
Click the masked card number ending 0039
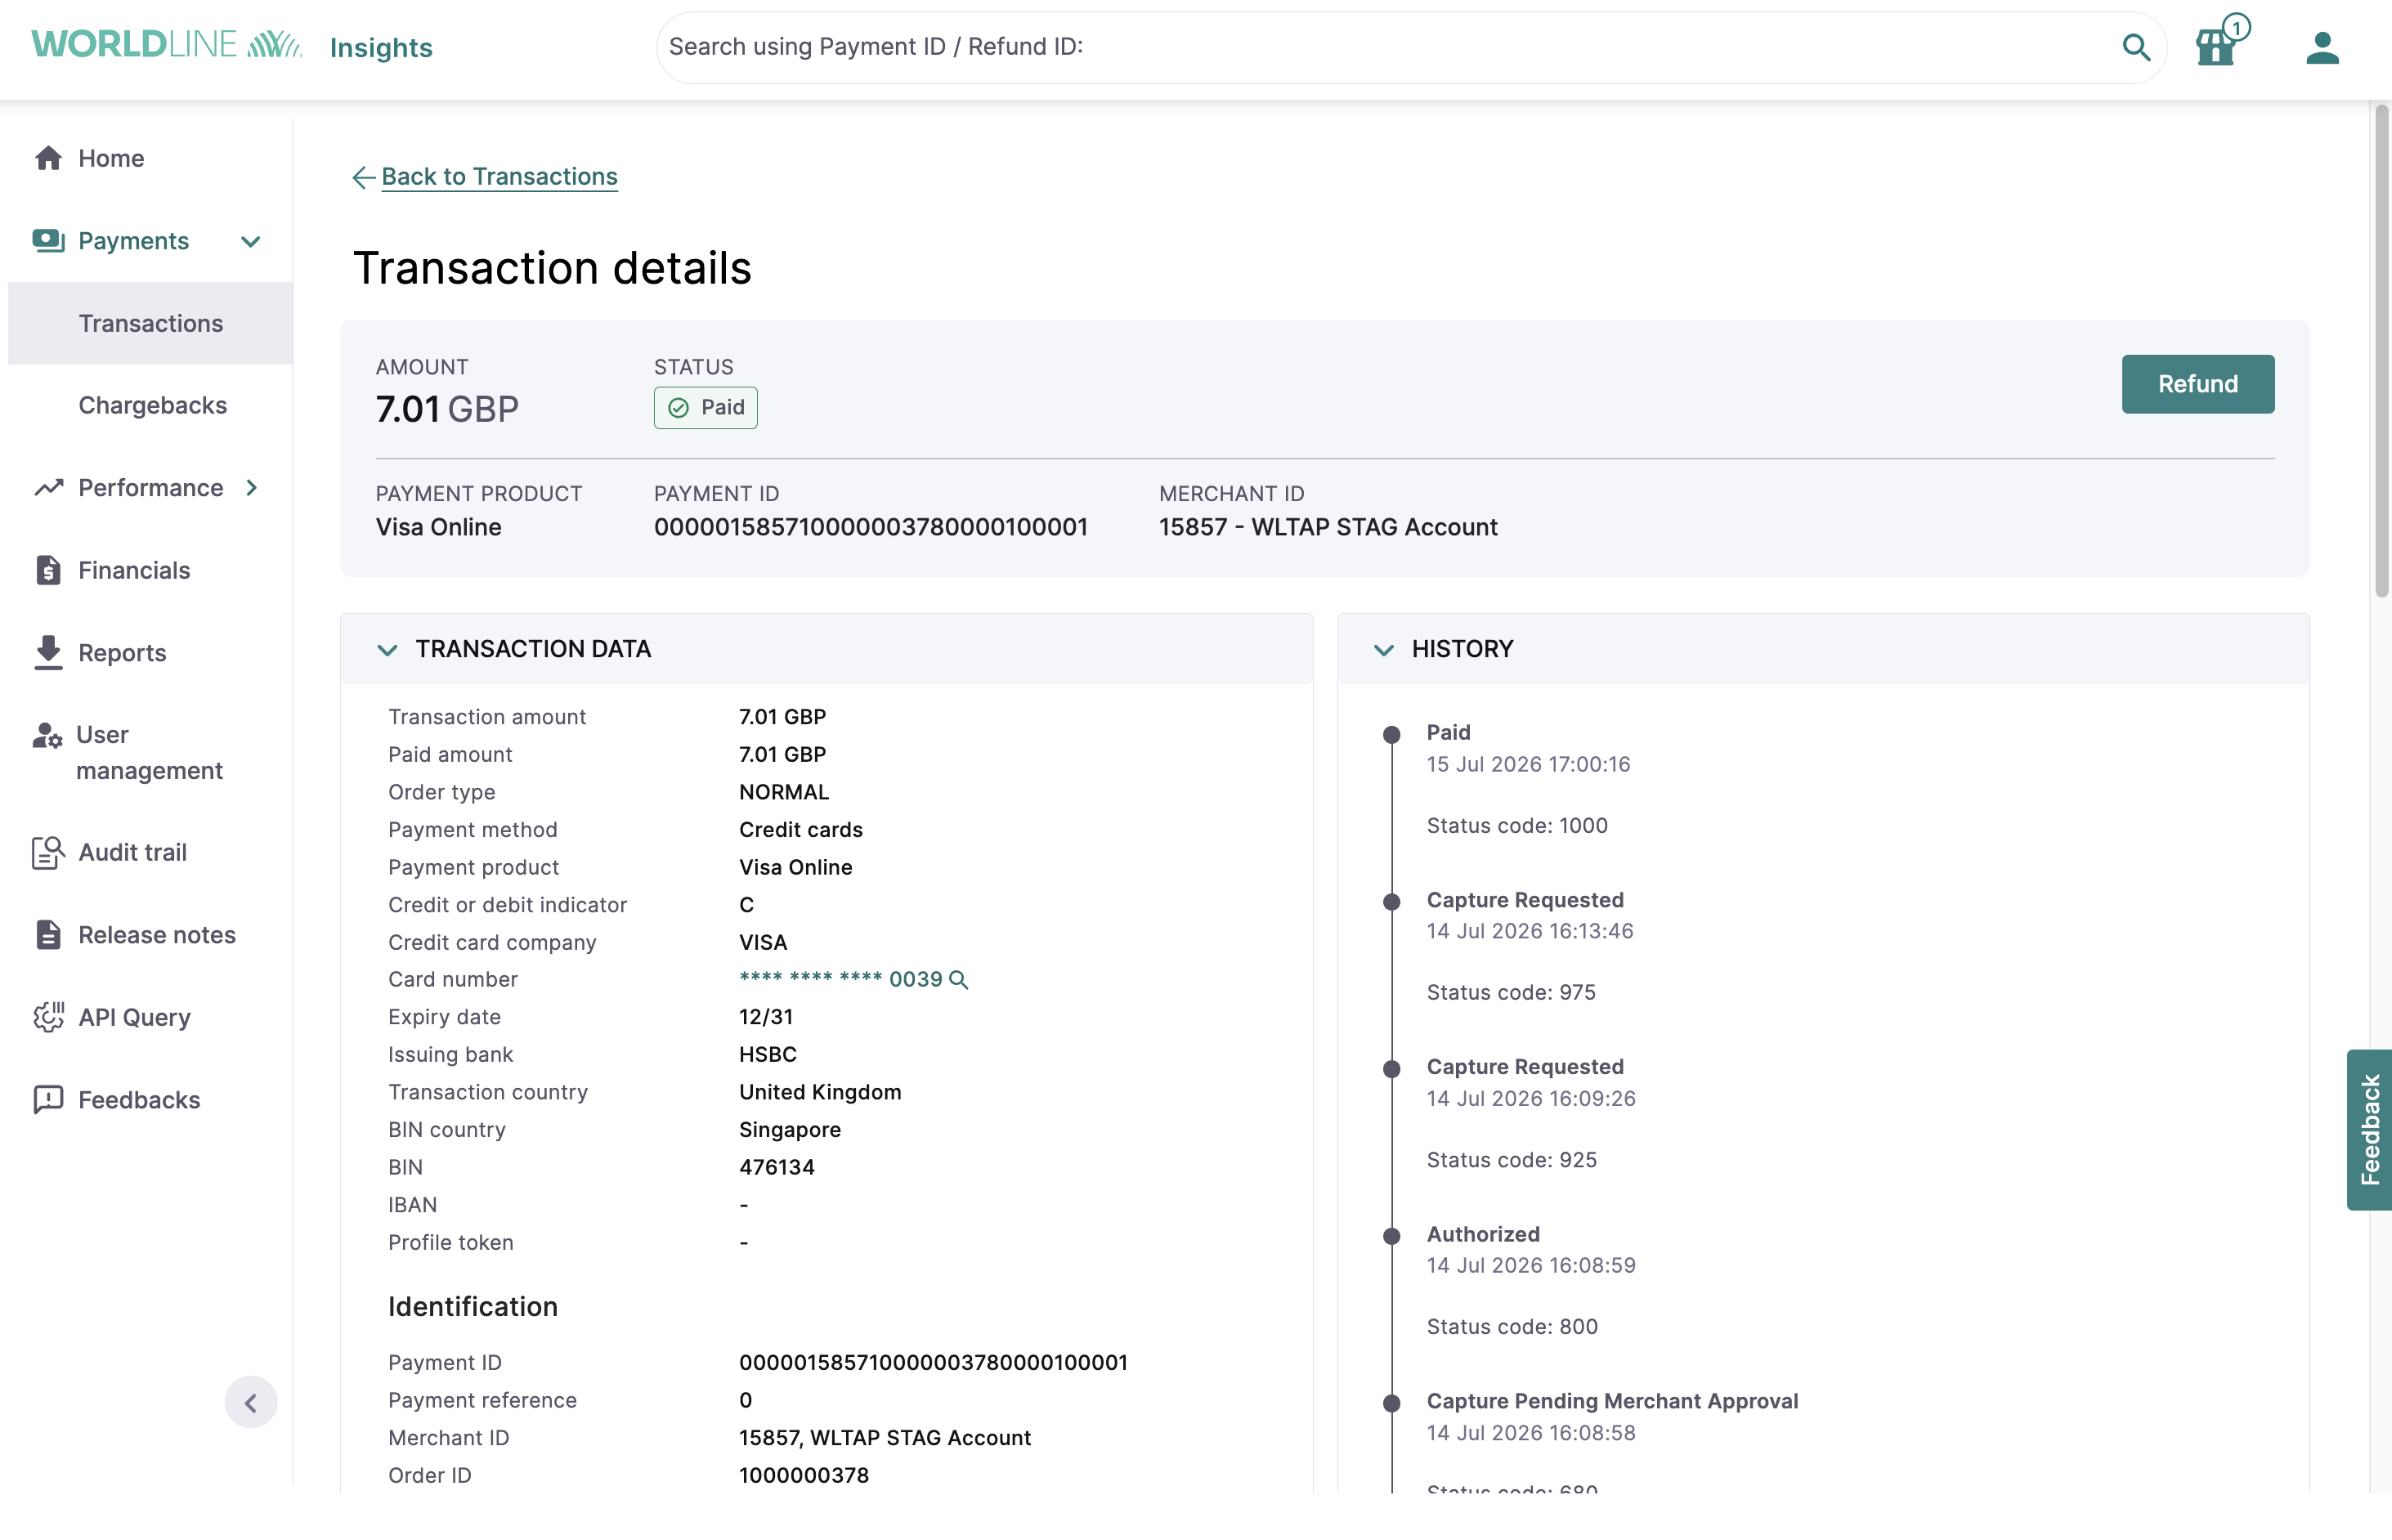click(x=840, y=980)
